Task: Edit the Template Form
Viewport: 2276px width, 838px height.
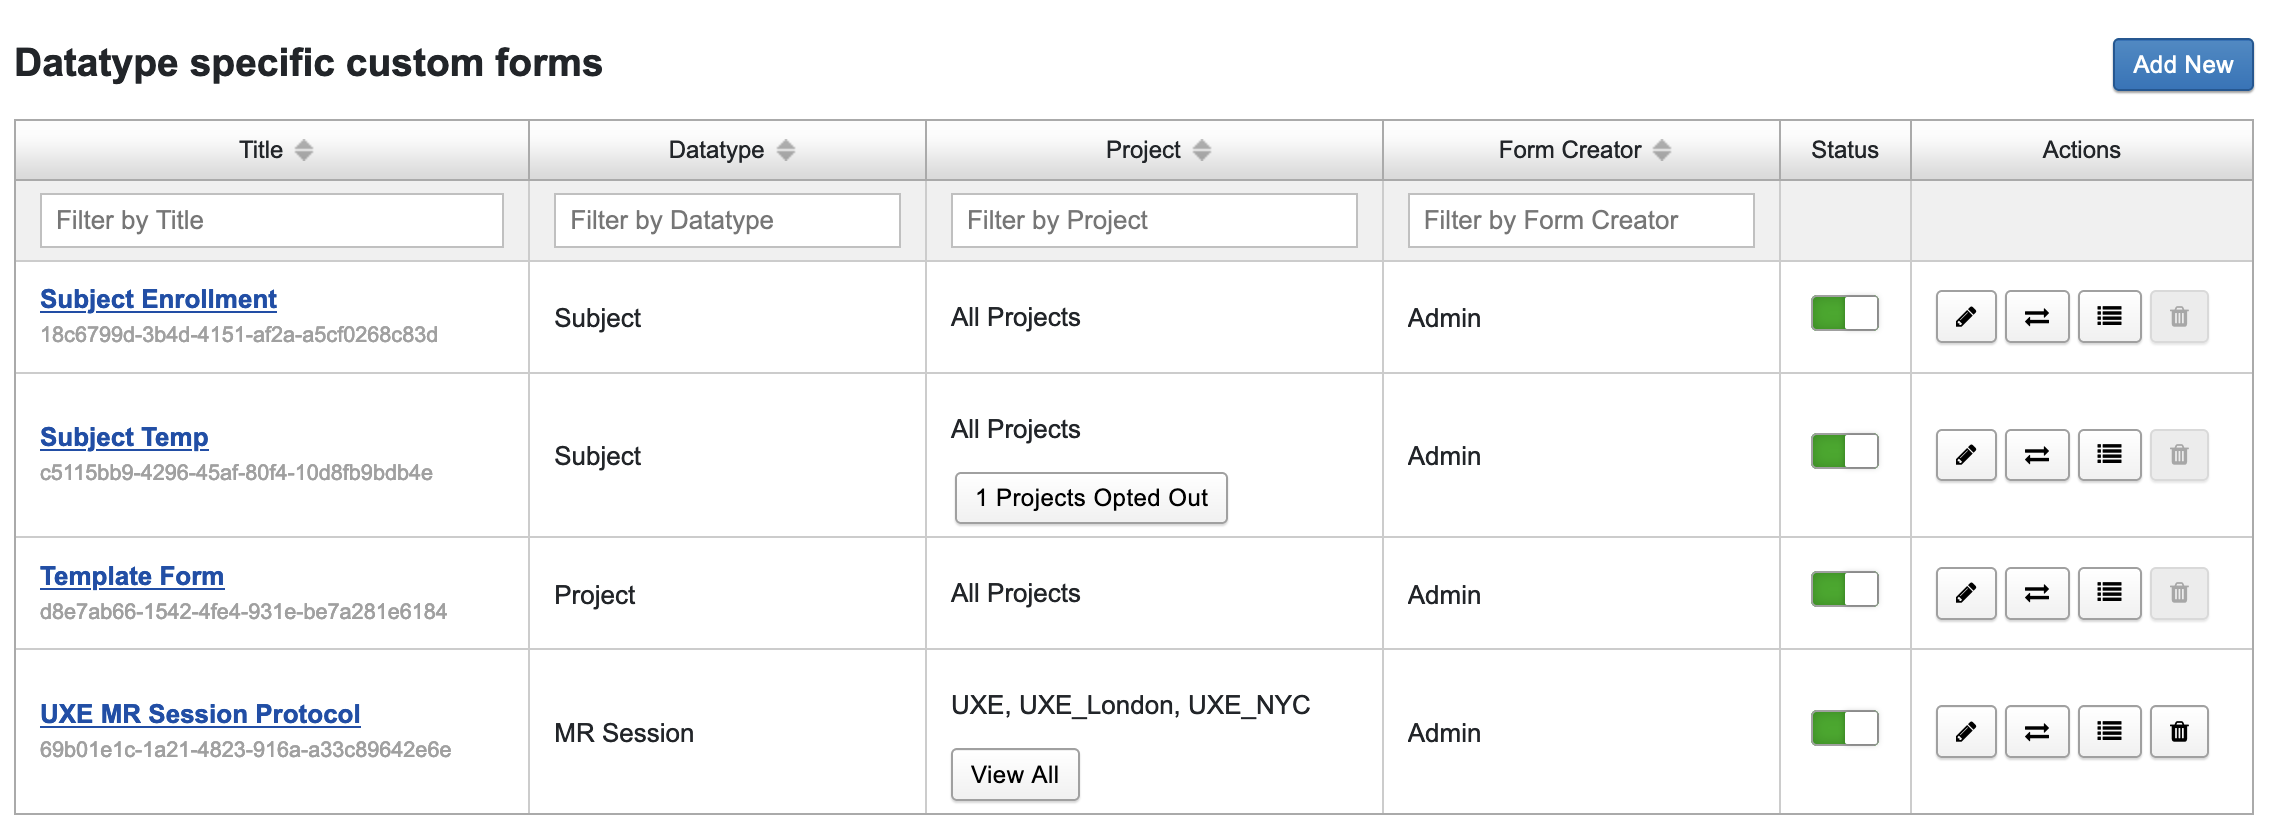Action: [1964, 592]
